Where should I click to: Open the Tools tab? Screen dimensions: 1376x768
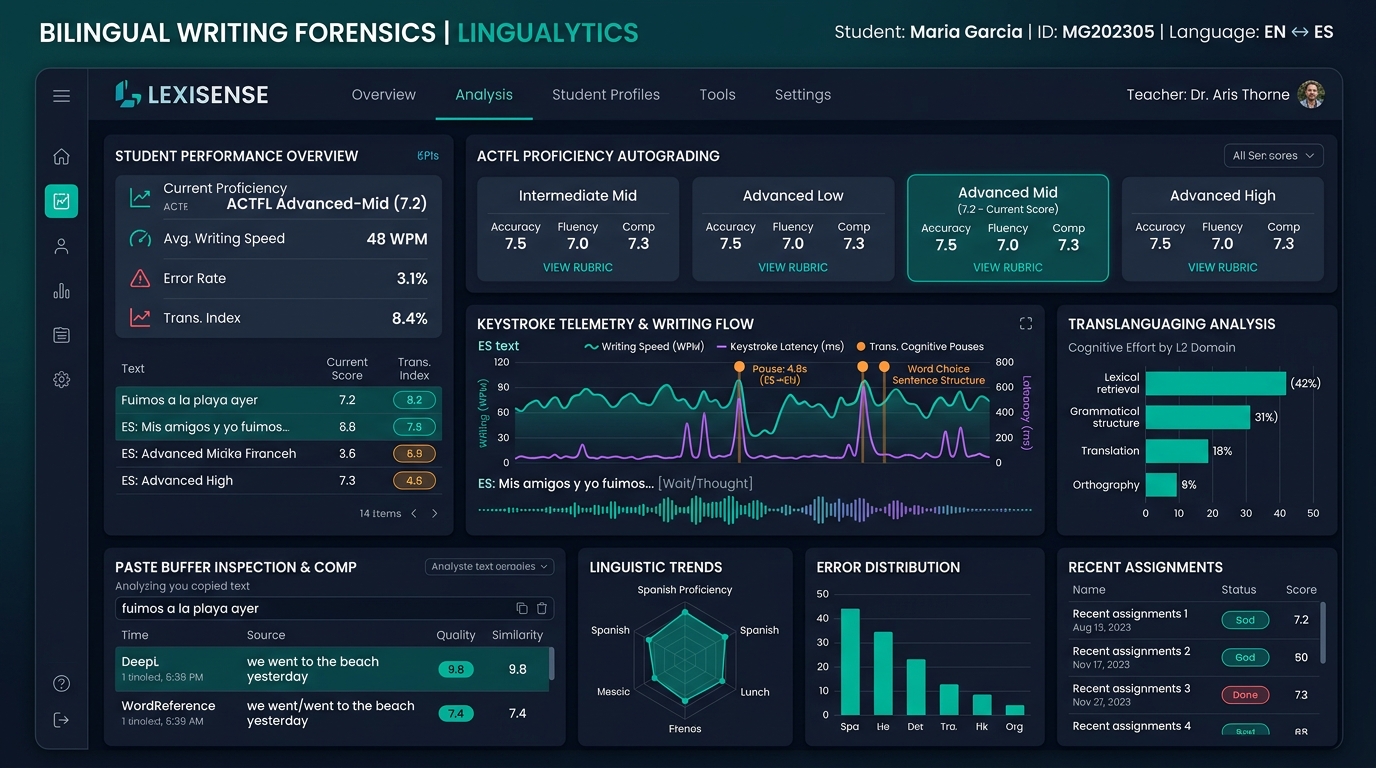pos(717,95)
